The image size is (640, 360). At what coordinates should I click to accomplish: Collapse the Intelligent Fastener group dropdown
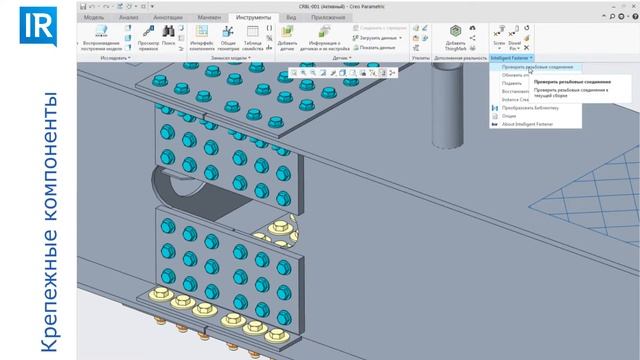point(511,58)
